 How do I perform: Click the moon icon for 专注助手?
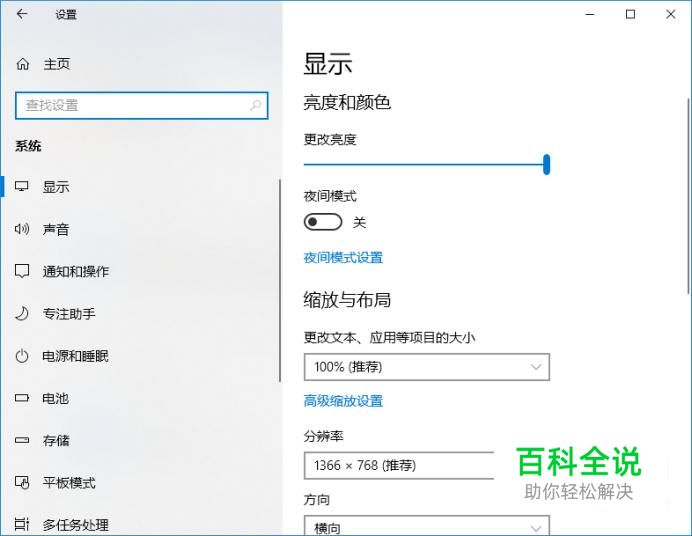[x=22, y=313]
